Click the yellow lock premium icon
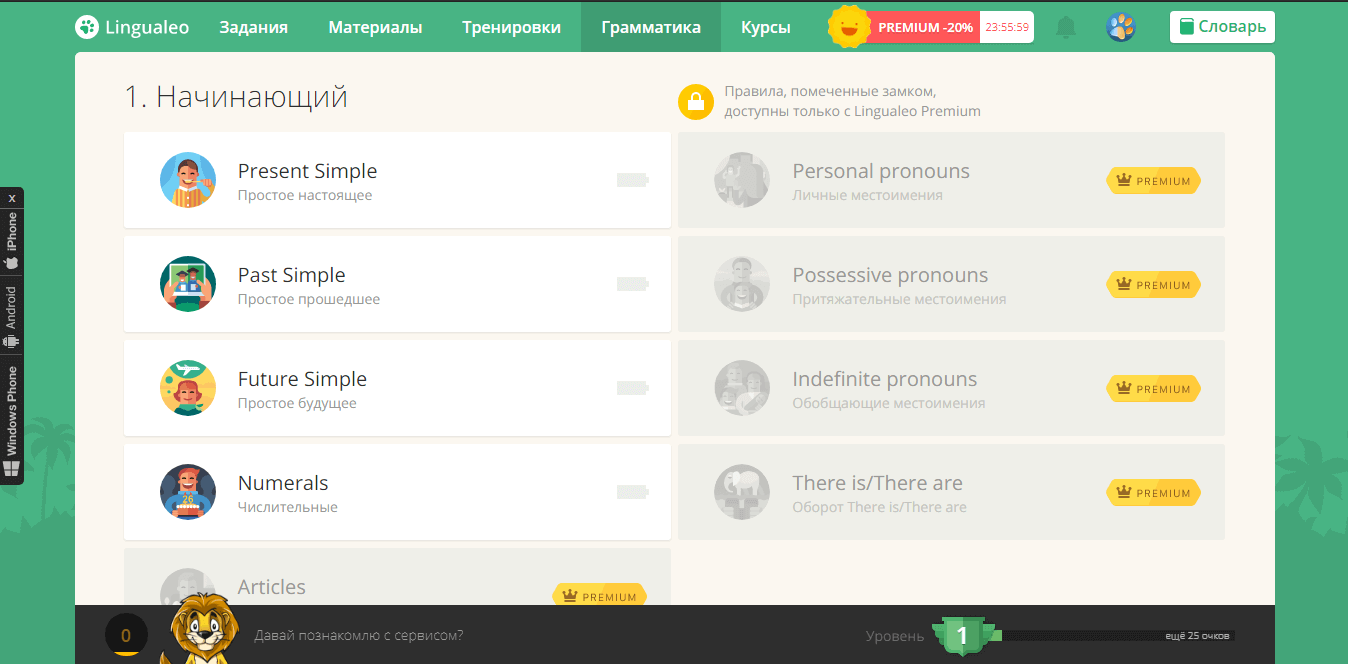Screen dimensions: 1348x664 click(695, 102)
